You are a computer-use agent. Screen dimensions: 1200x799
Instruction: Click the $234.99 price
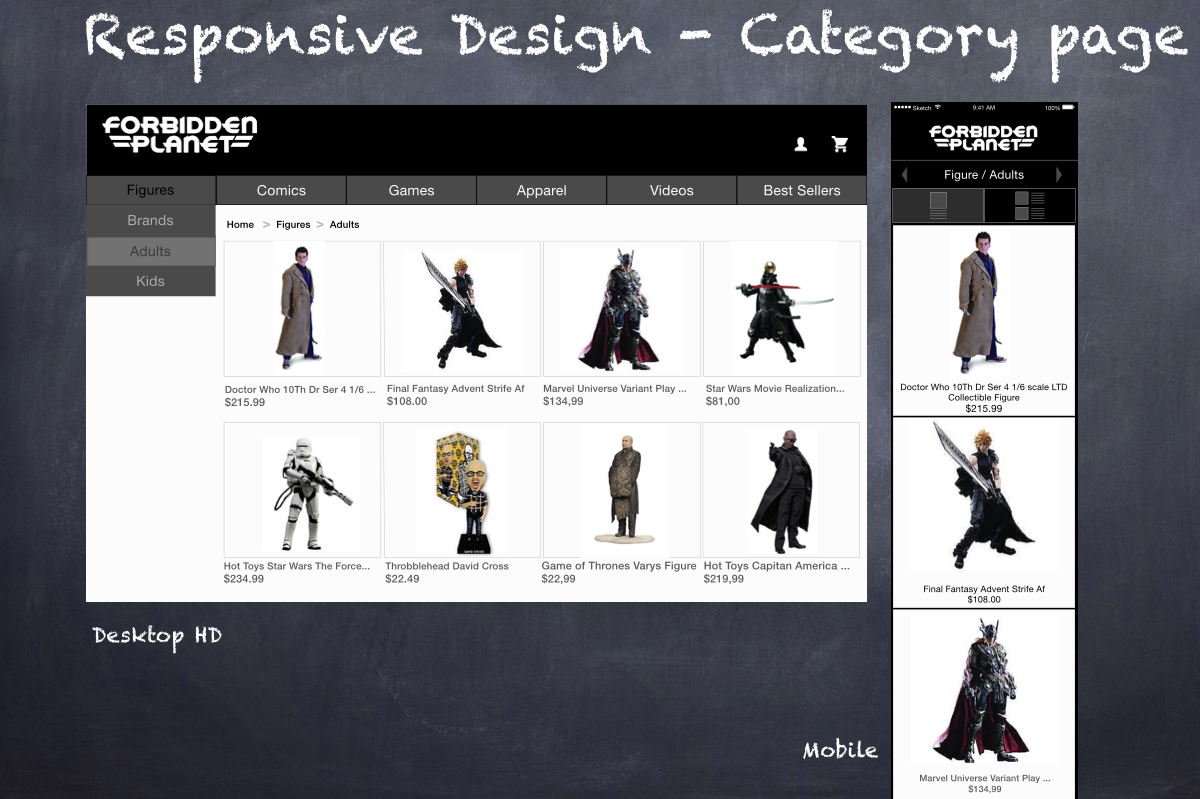point(244,579)
